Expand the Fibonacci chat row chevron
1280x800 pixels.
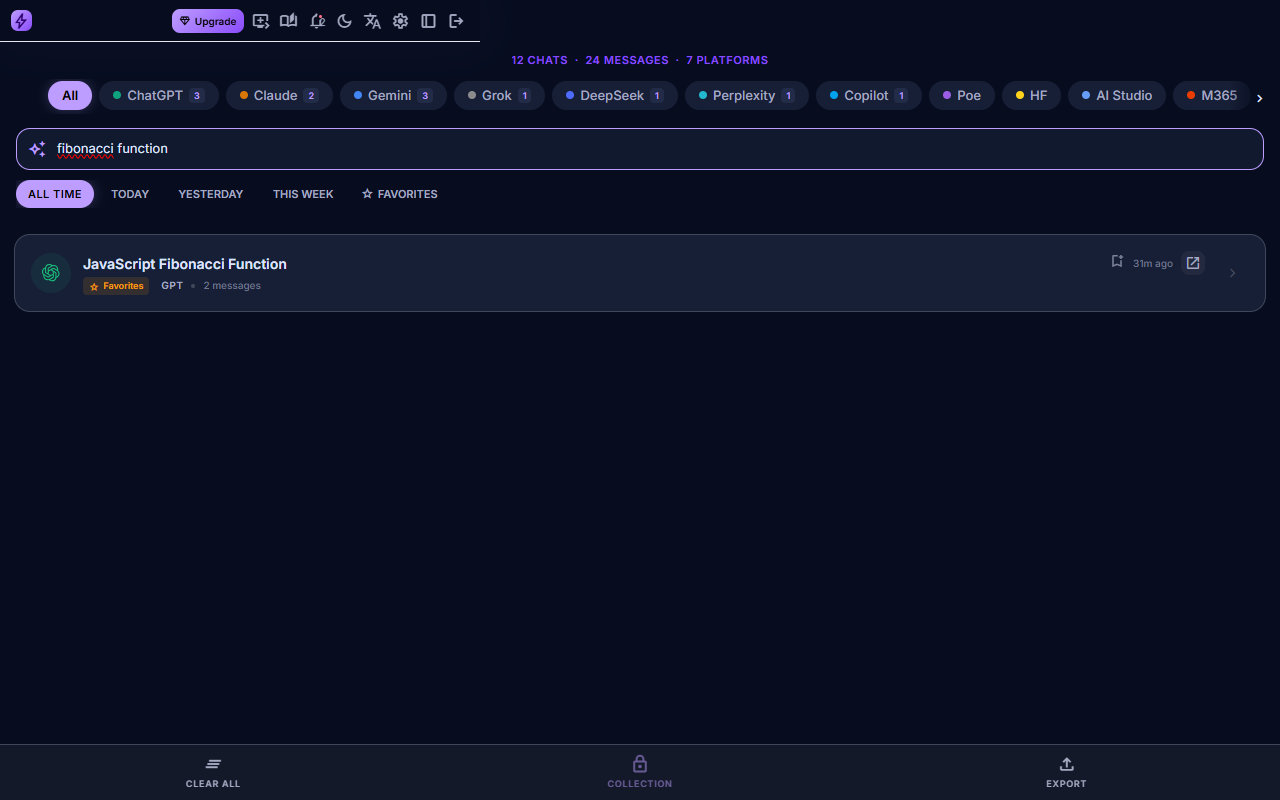[1232, 273]
